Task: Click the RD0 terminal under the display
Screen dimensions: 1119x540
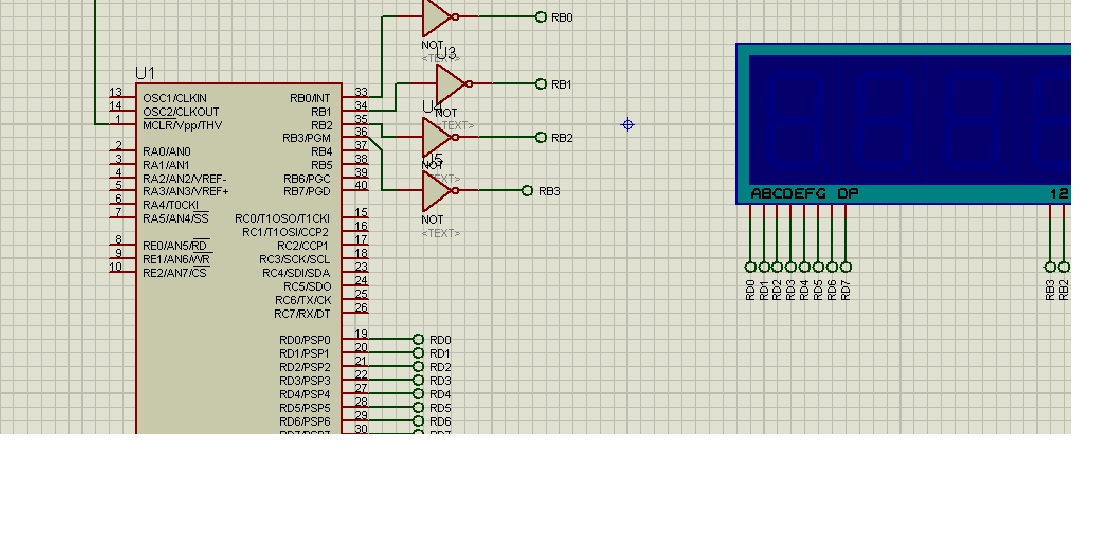Action: [750, 267]
